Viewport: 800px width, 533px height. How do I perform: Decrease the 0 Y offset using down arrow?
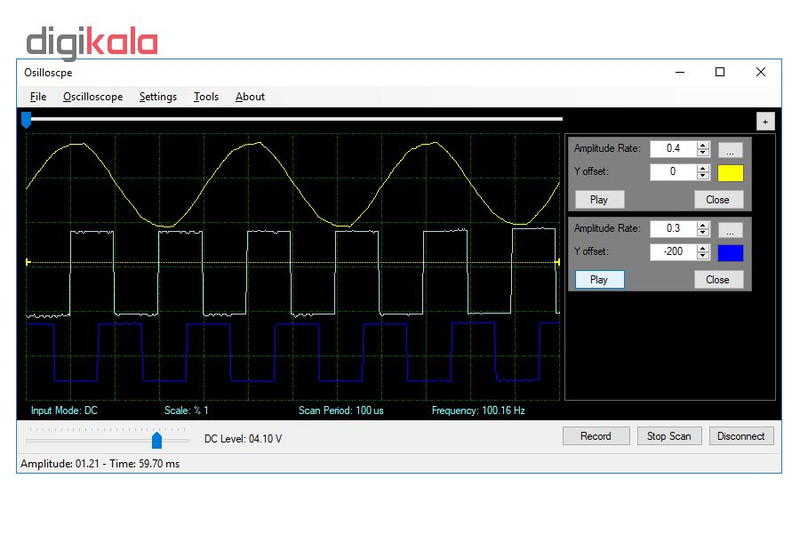pyautogui.click(x=703, y=176)
